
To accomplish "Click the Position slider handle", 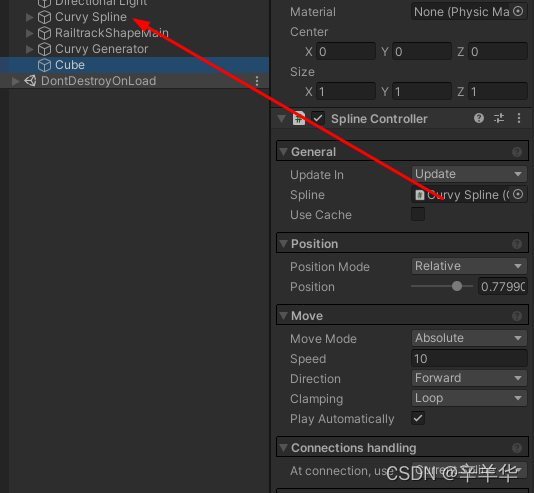I will click(x=457, y=286).
